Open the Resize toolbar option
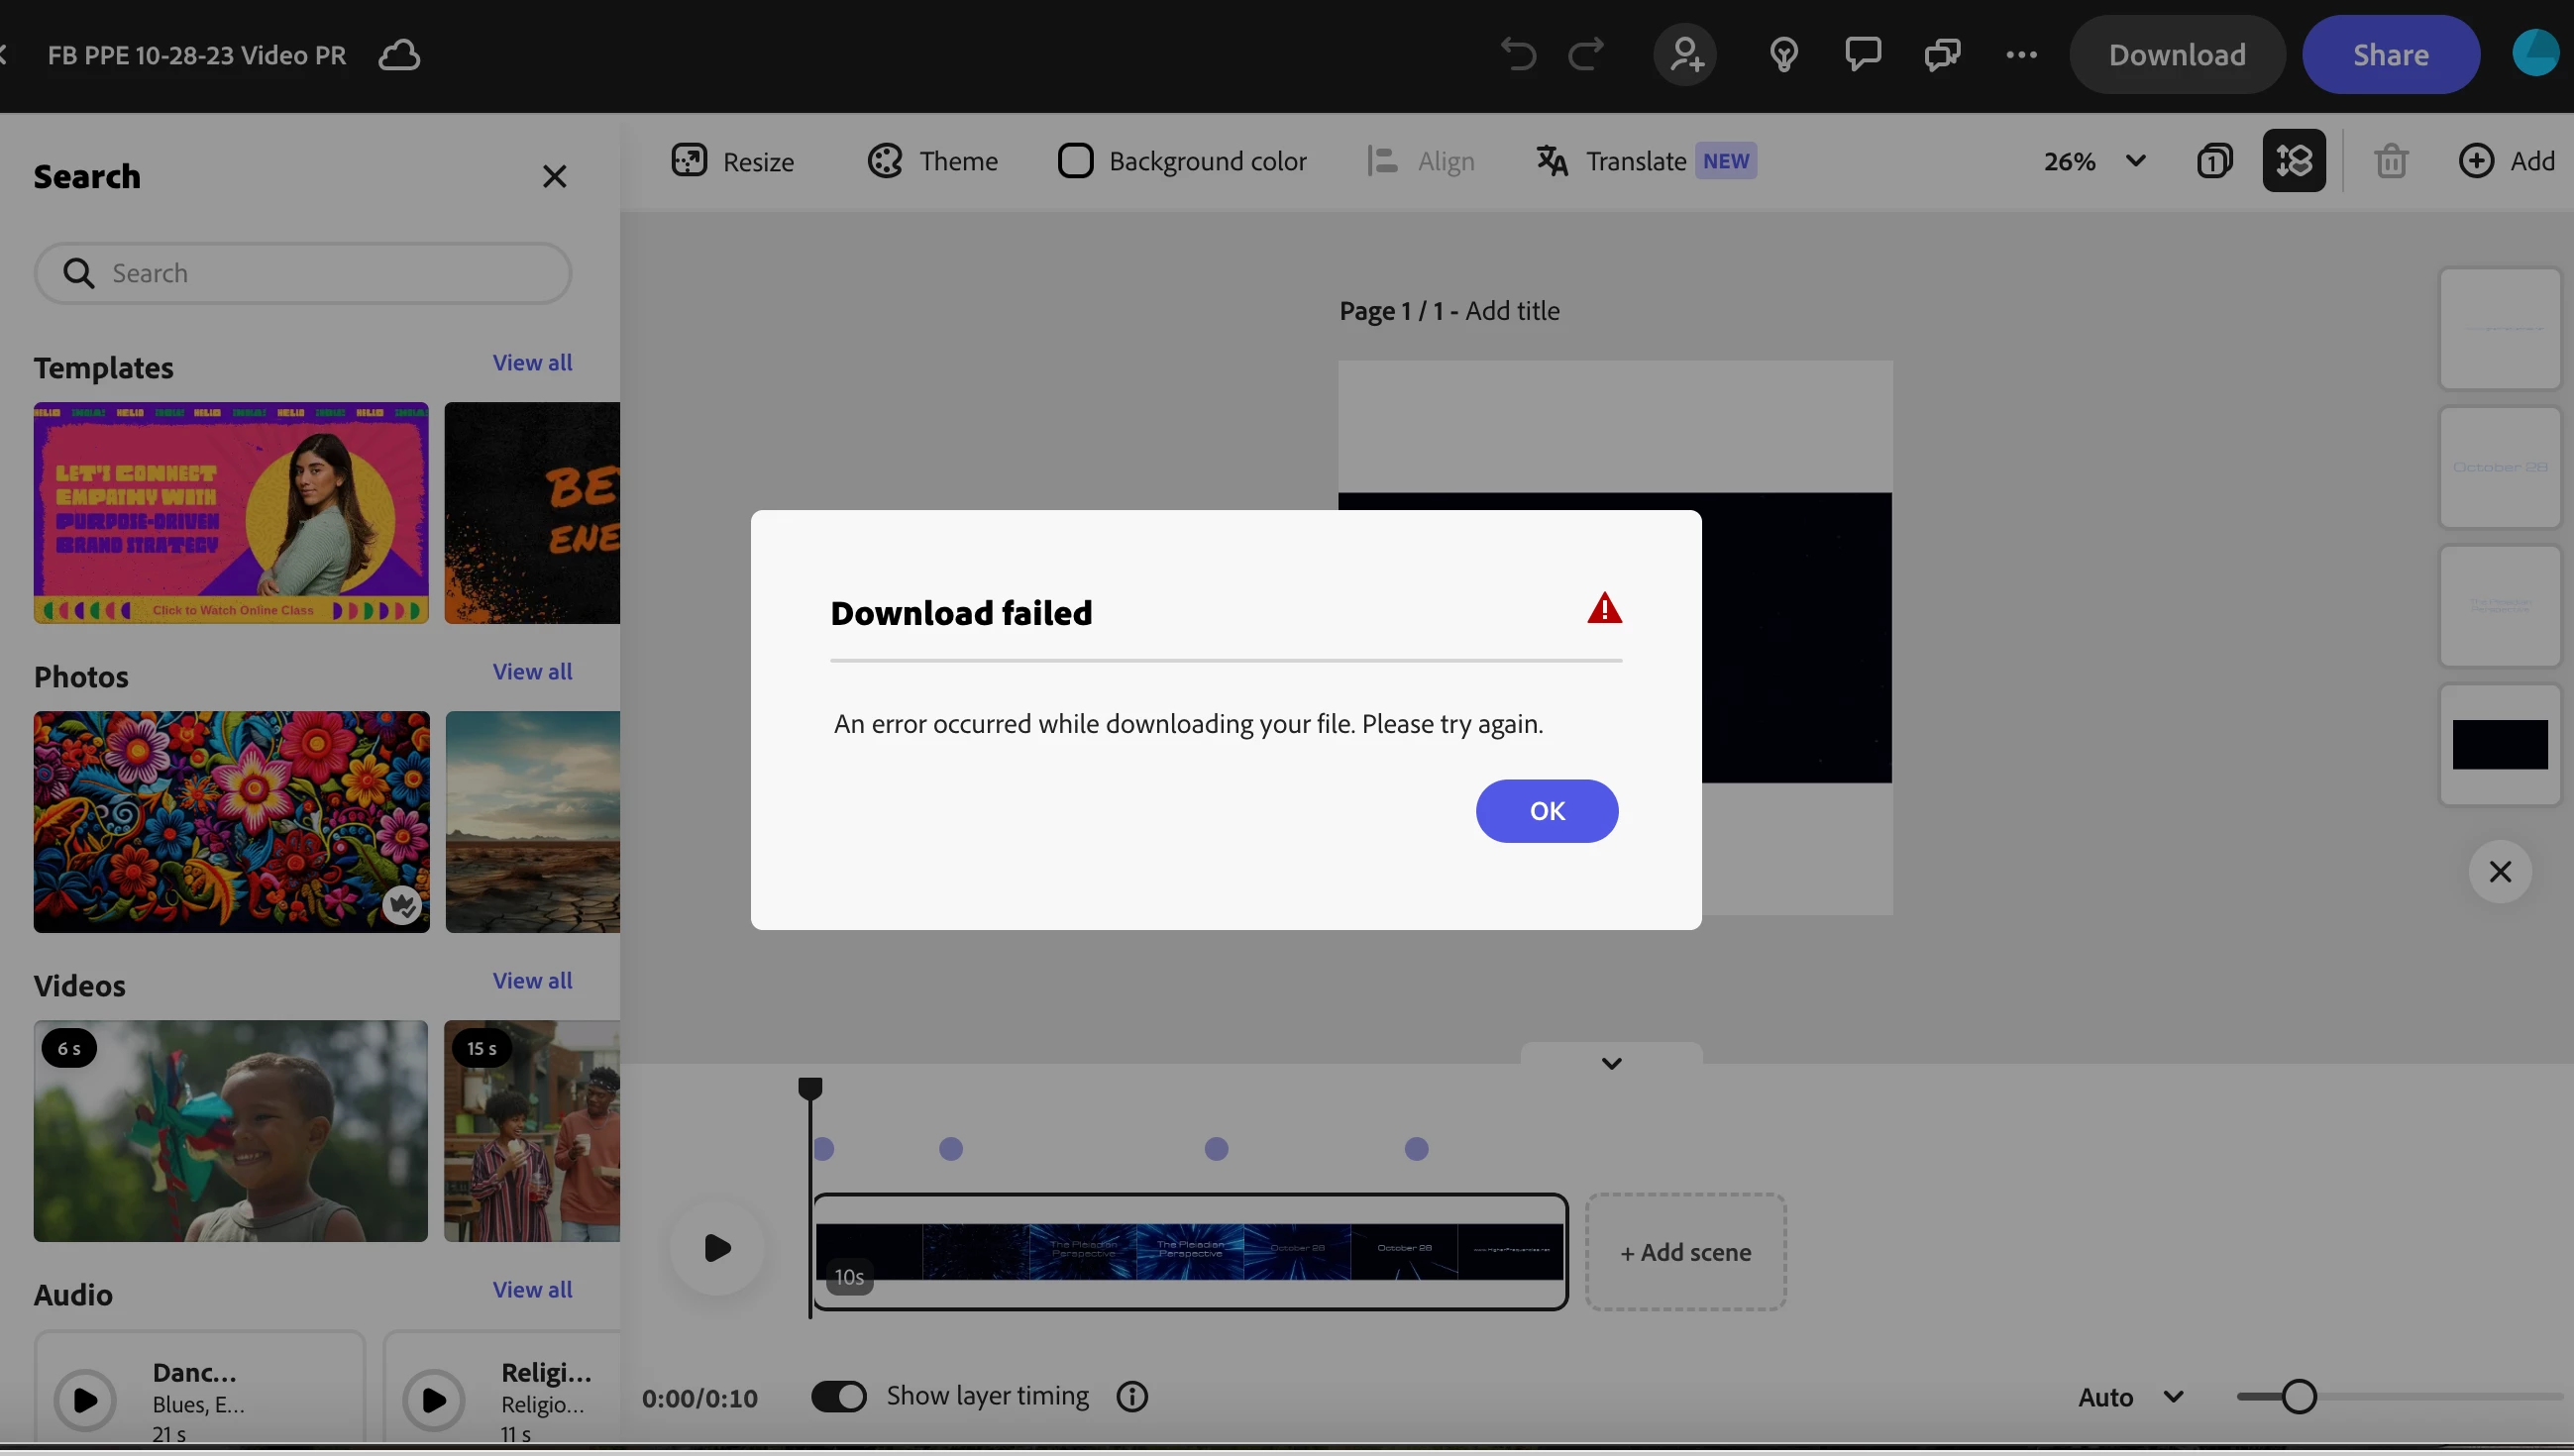The image size is (2574, 1456). 732,161
